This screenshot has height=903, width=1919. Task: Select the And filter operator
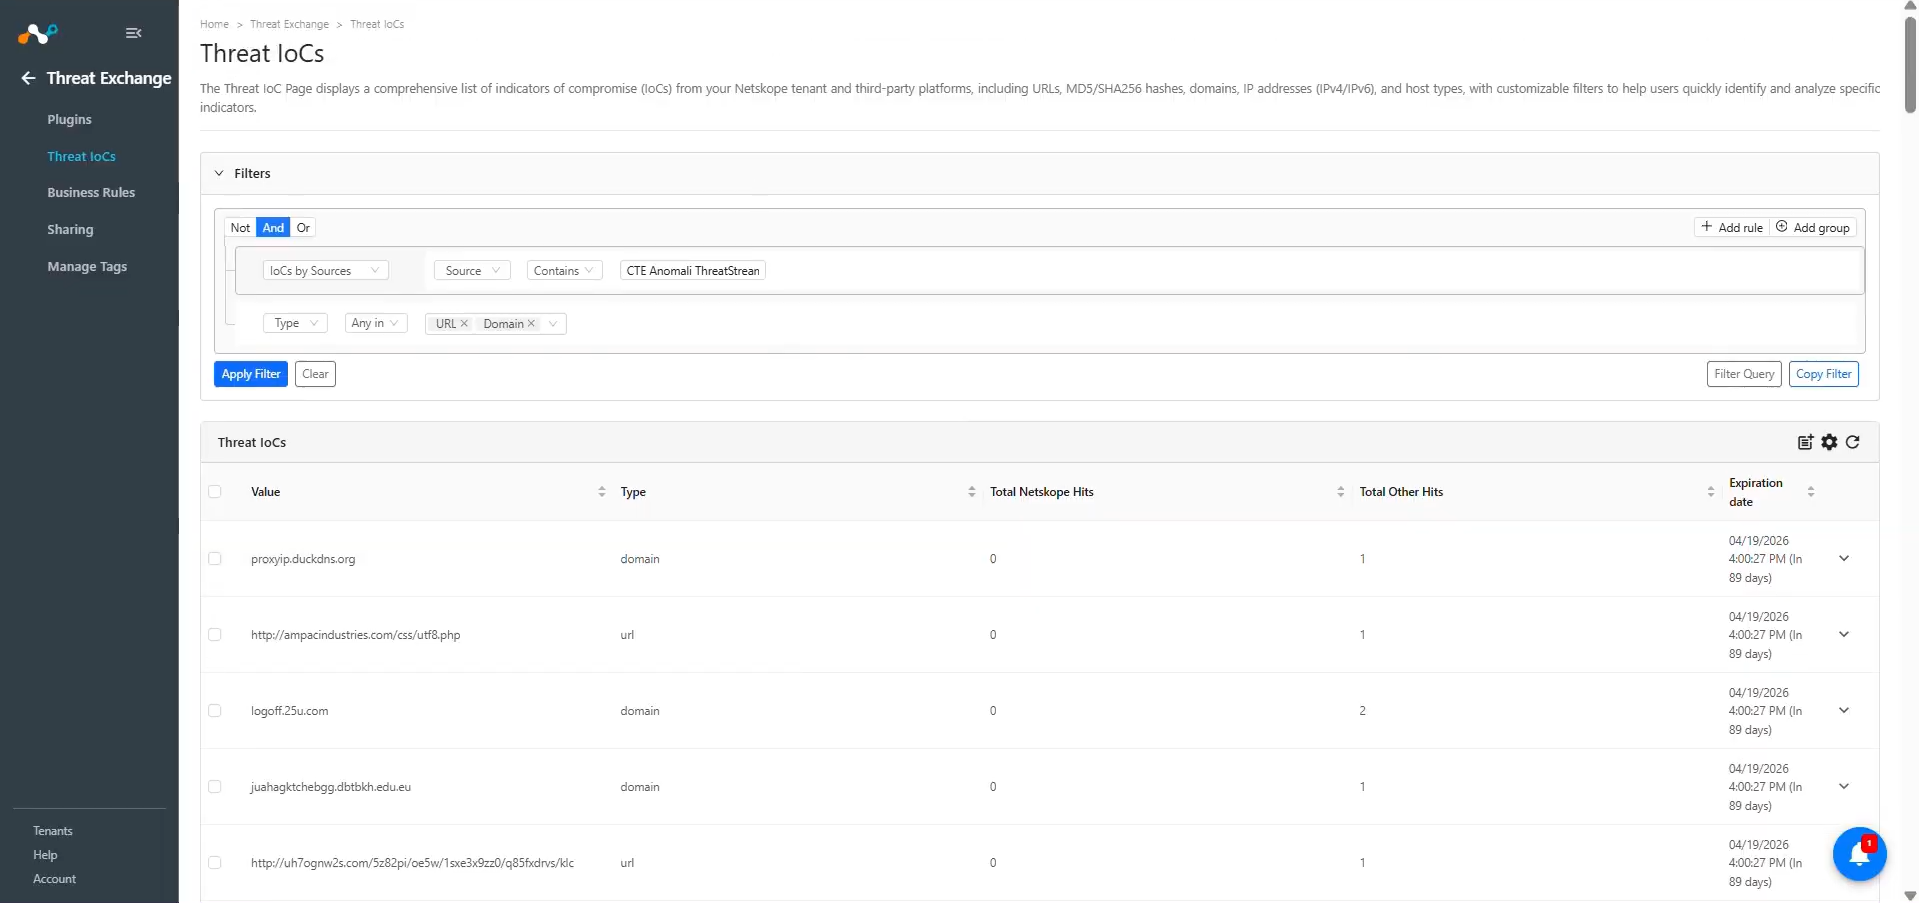pos(273,228)
